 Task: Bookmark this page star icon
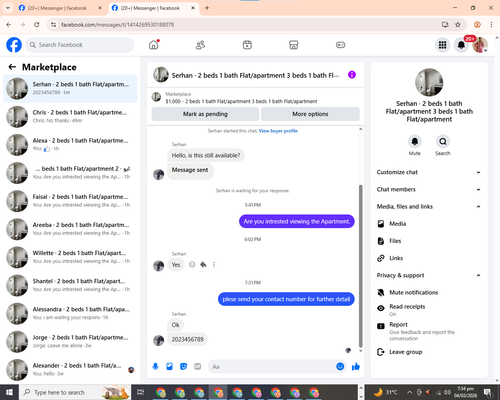click(458, 24)
